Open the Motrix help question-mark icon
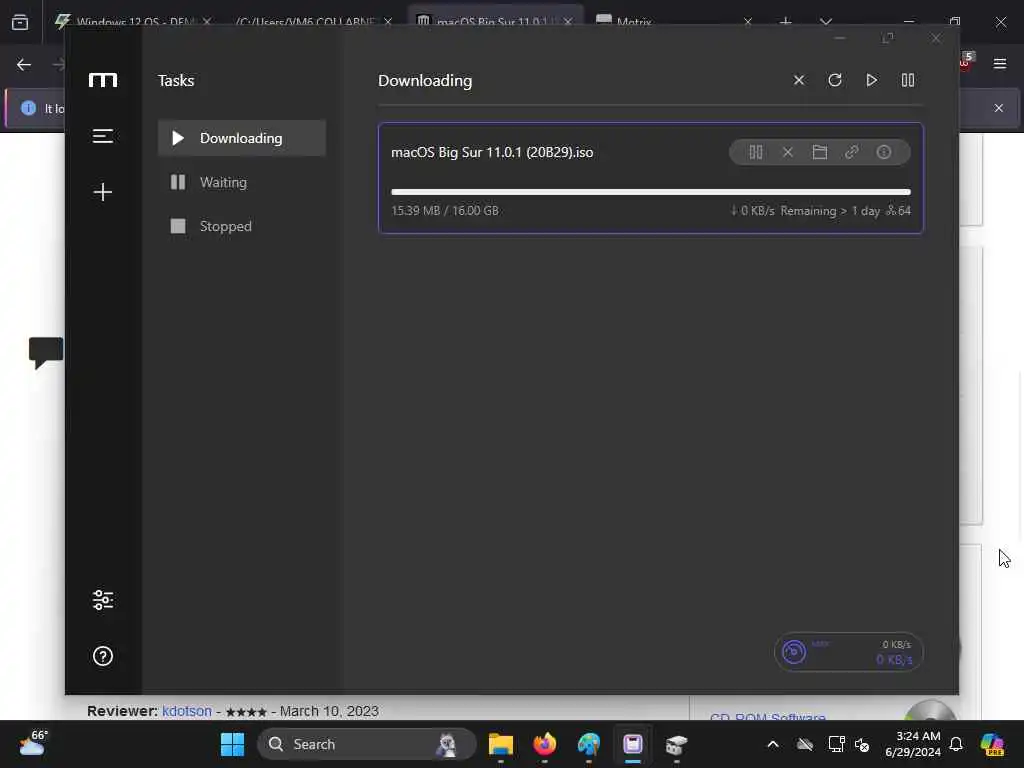Viewport: 1024px width, 768px height. 103,656
